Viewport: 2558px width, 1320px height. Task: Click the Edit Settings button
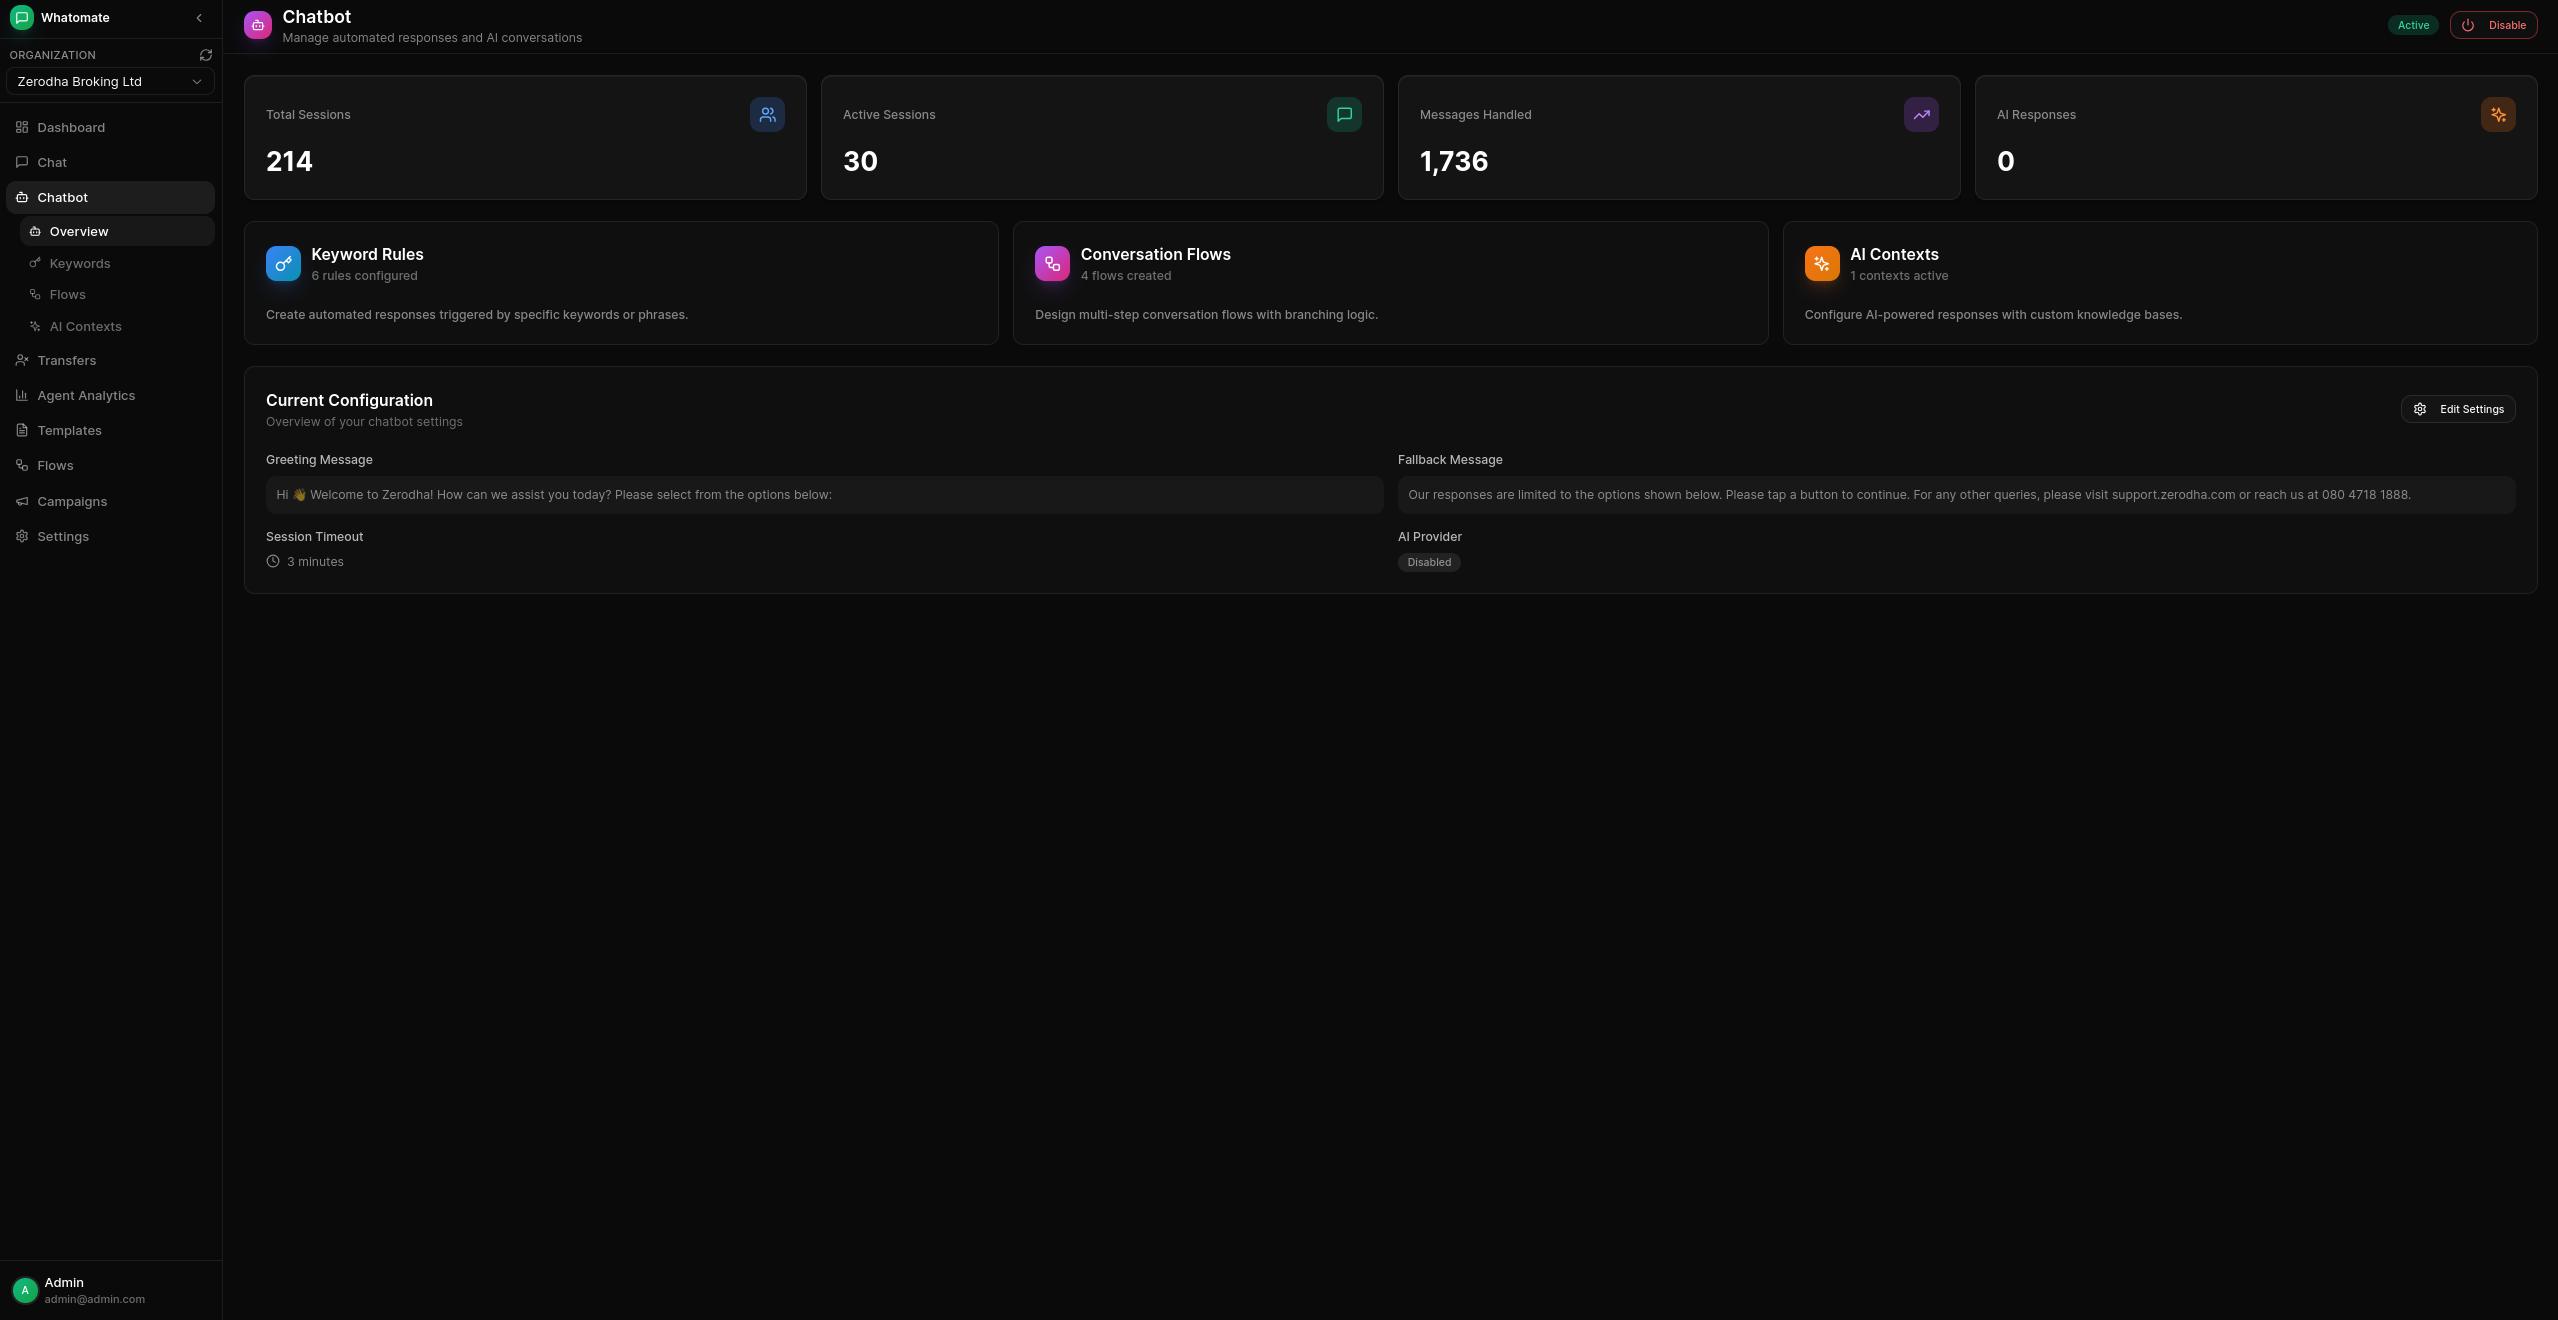point(2458,408)
